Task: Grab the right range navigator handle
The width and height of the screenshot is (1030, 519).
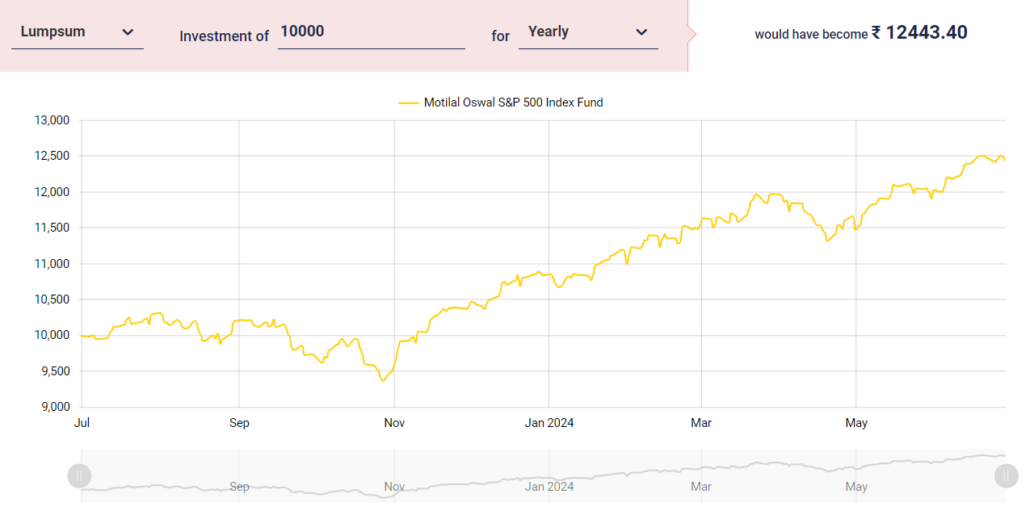Action: coord(1005,476)
